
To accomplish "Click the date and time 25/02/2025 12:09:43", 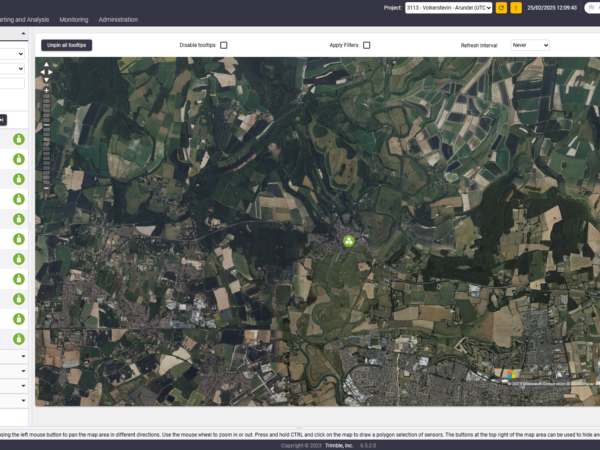I will pyautogui.click(x=552, y=8).
